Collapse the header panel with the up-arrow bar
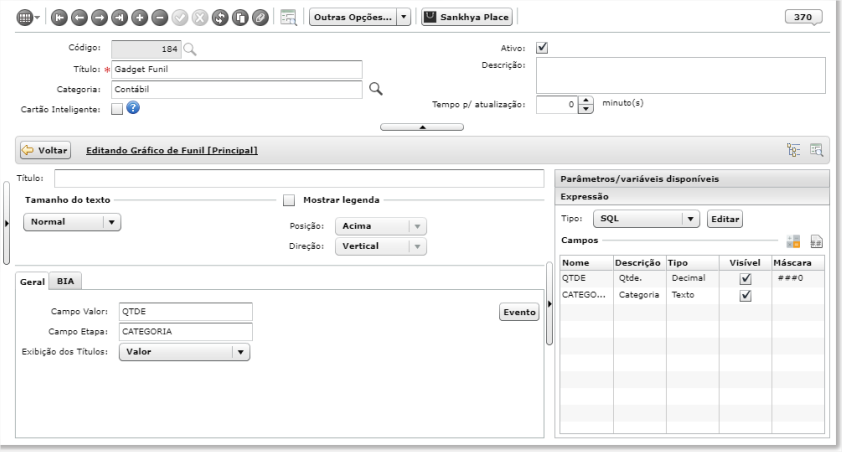842x452 pixels. [422, 127]
